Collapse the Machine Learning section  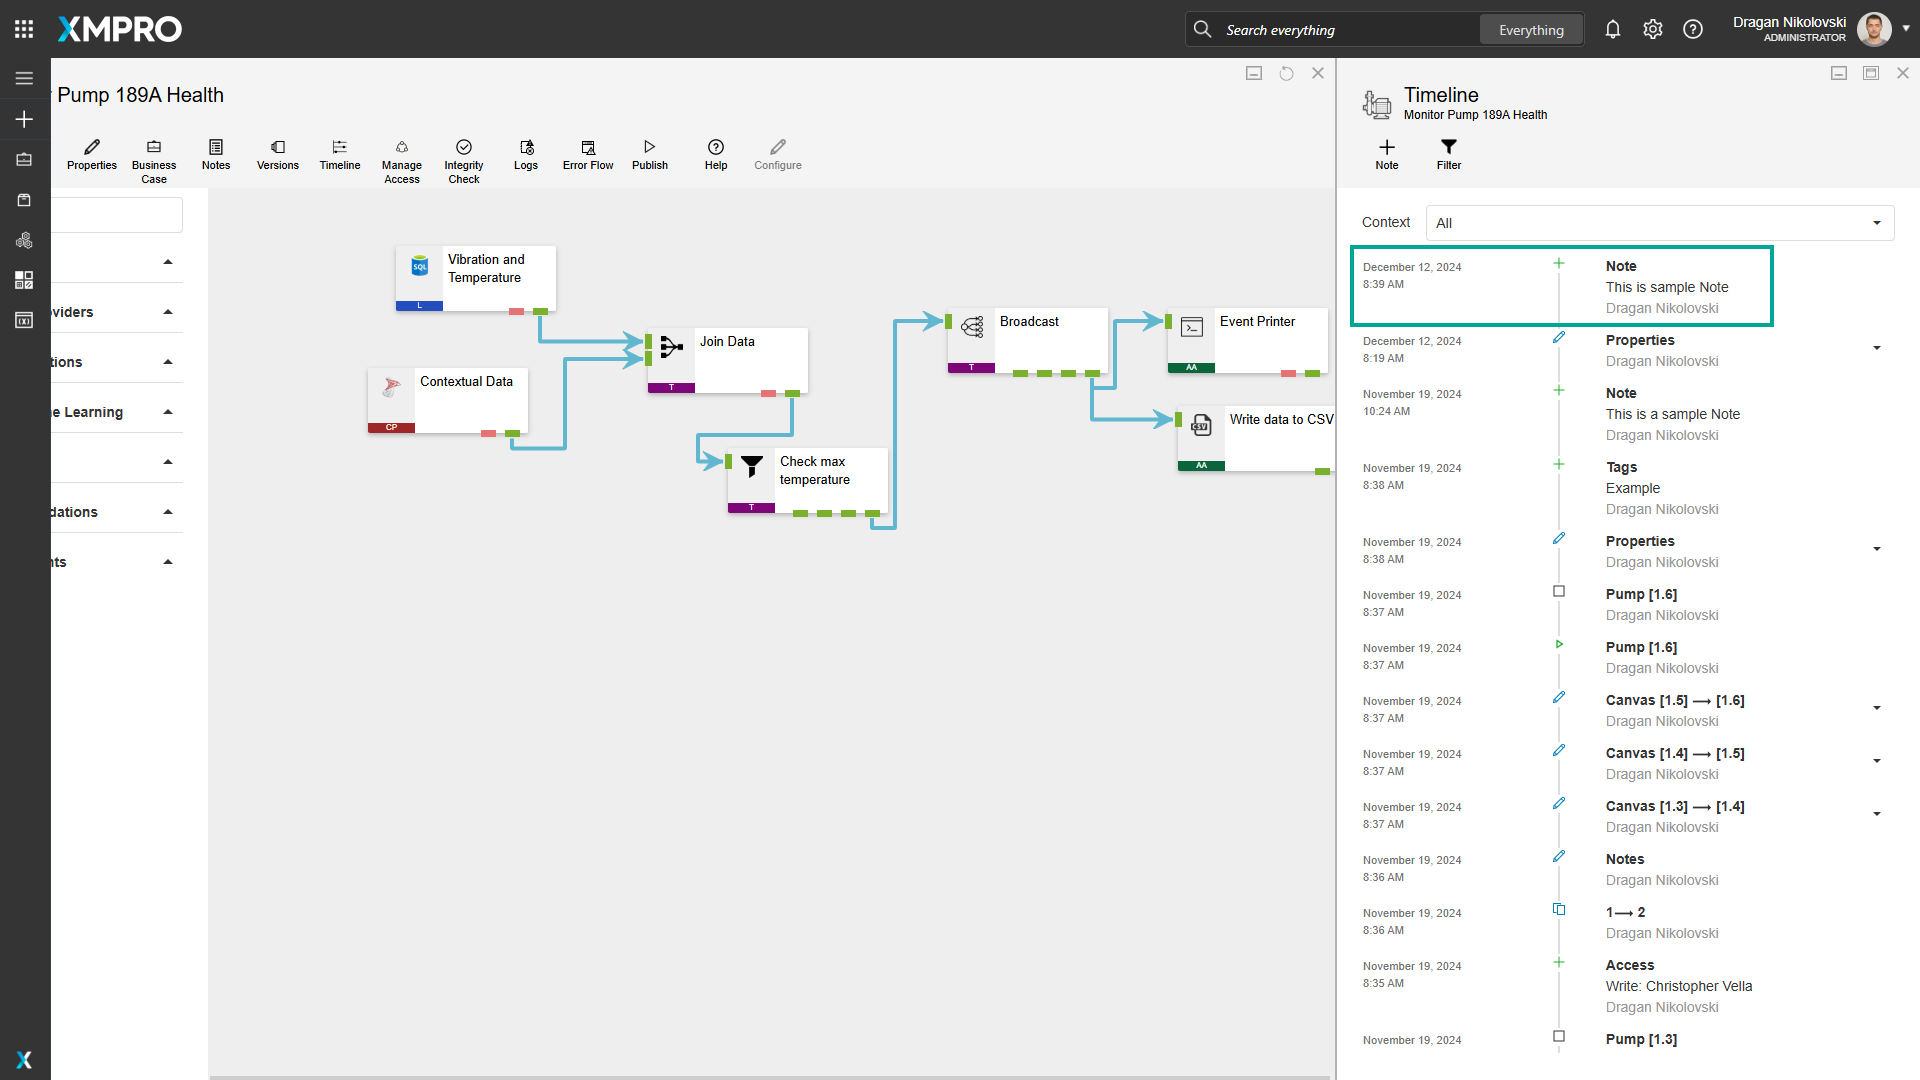pyautogui.click(x=167, y=410)
